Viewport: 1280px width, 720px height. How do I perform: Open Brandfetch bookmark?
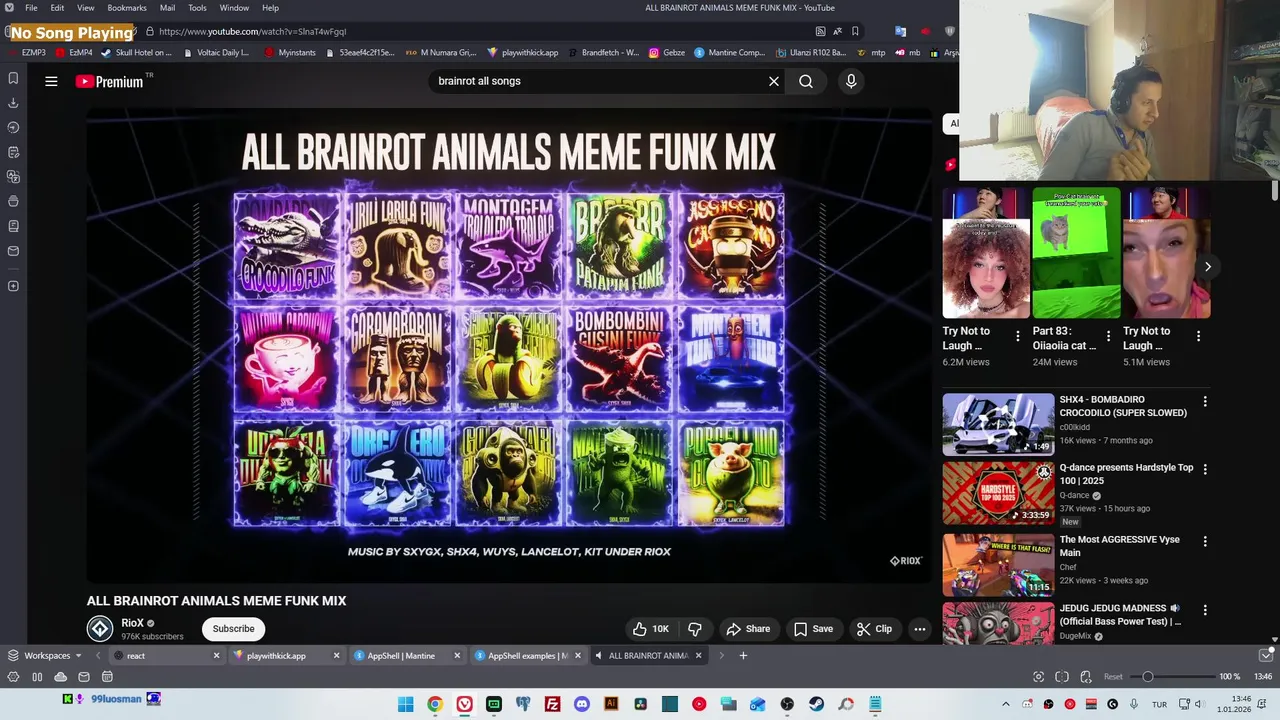(x=602, y=53)
